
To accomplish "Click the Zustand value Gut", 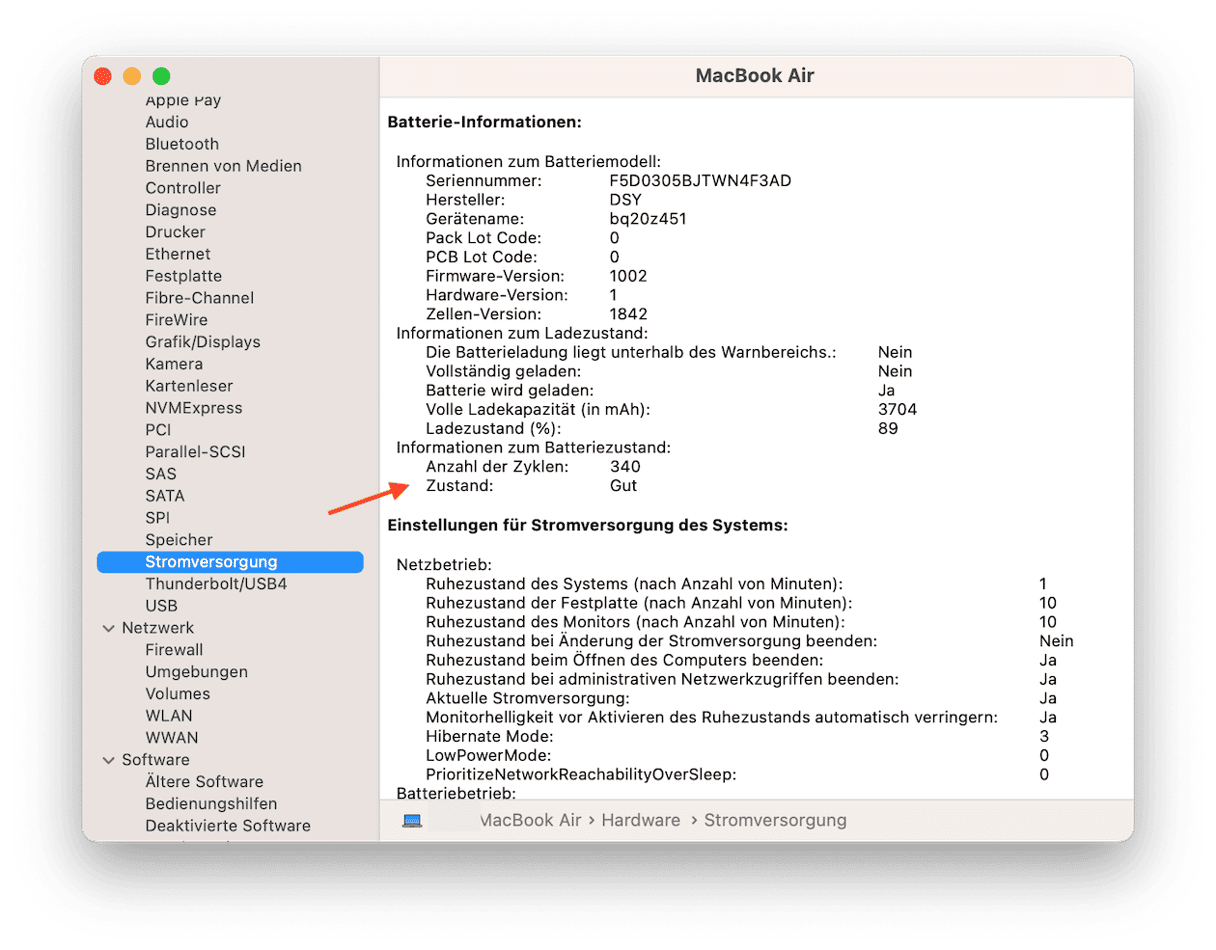I will [x=623, y=486].
